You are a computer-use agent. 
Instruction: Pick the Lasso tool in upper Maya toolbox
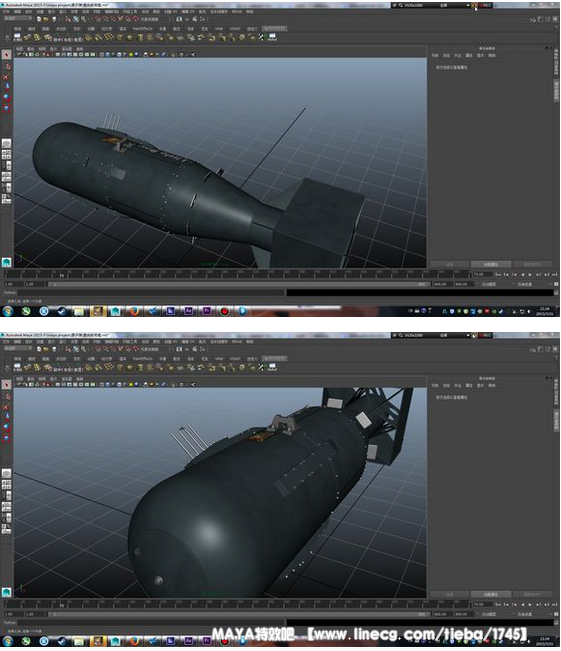[x=6, y=66]
